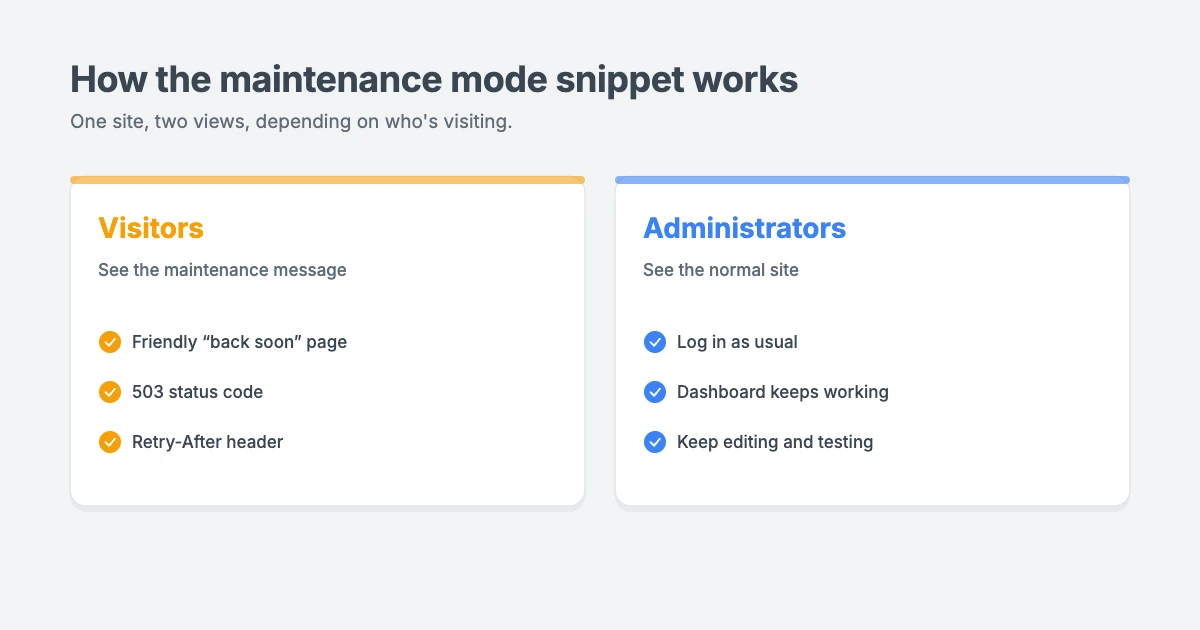1200x630 pixels.
Task: Click the "See the normal site" text
Action: 721,270
